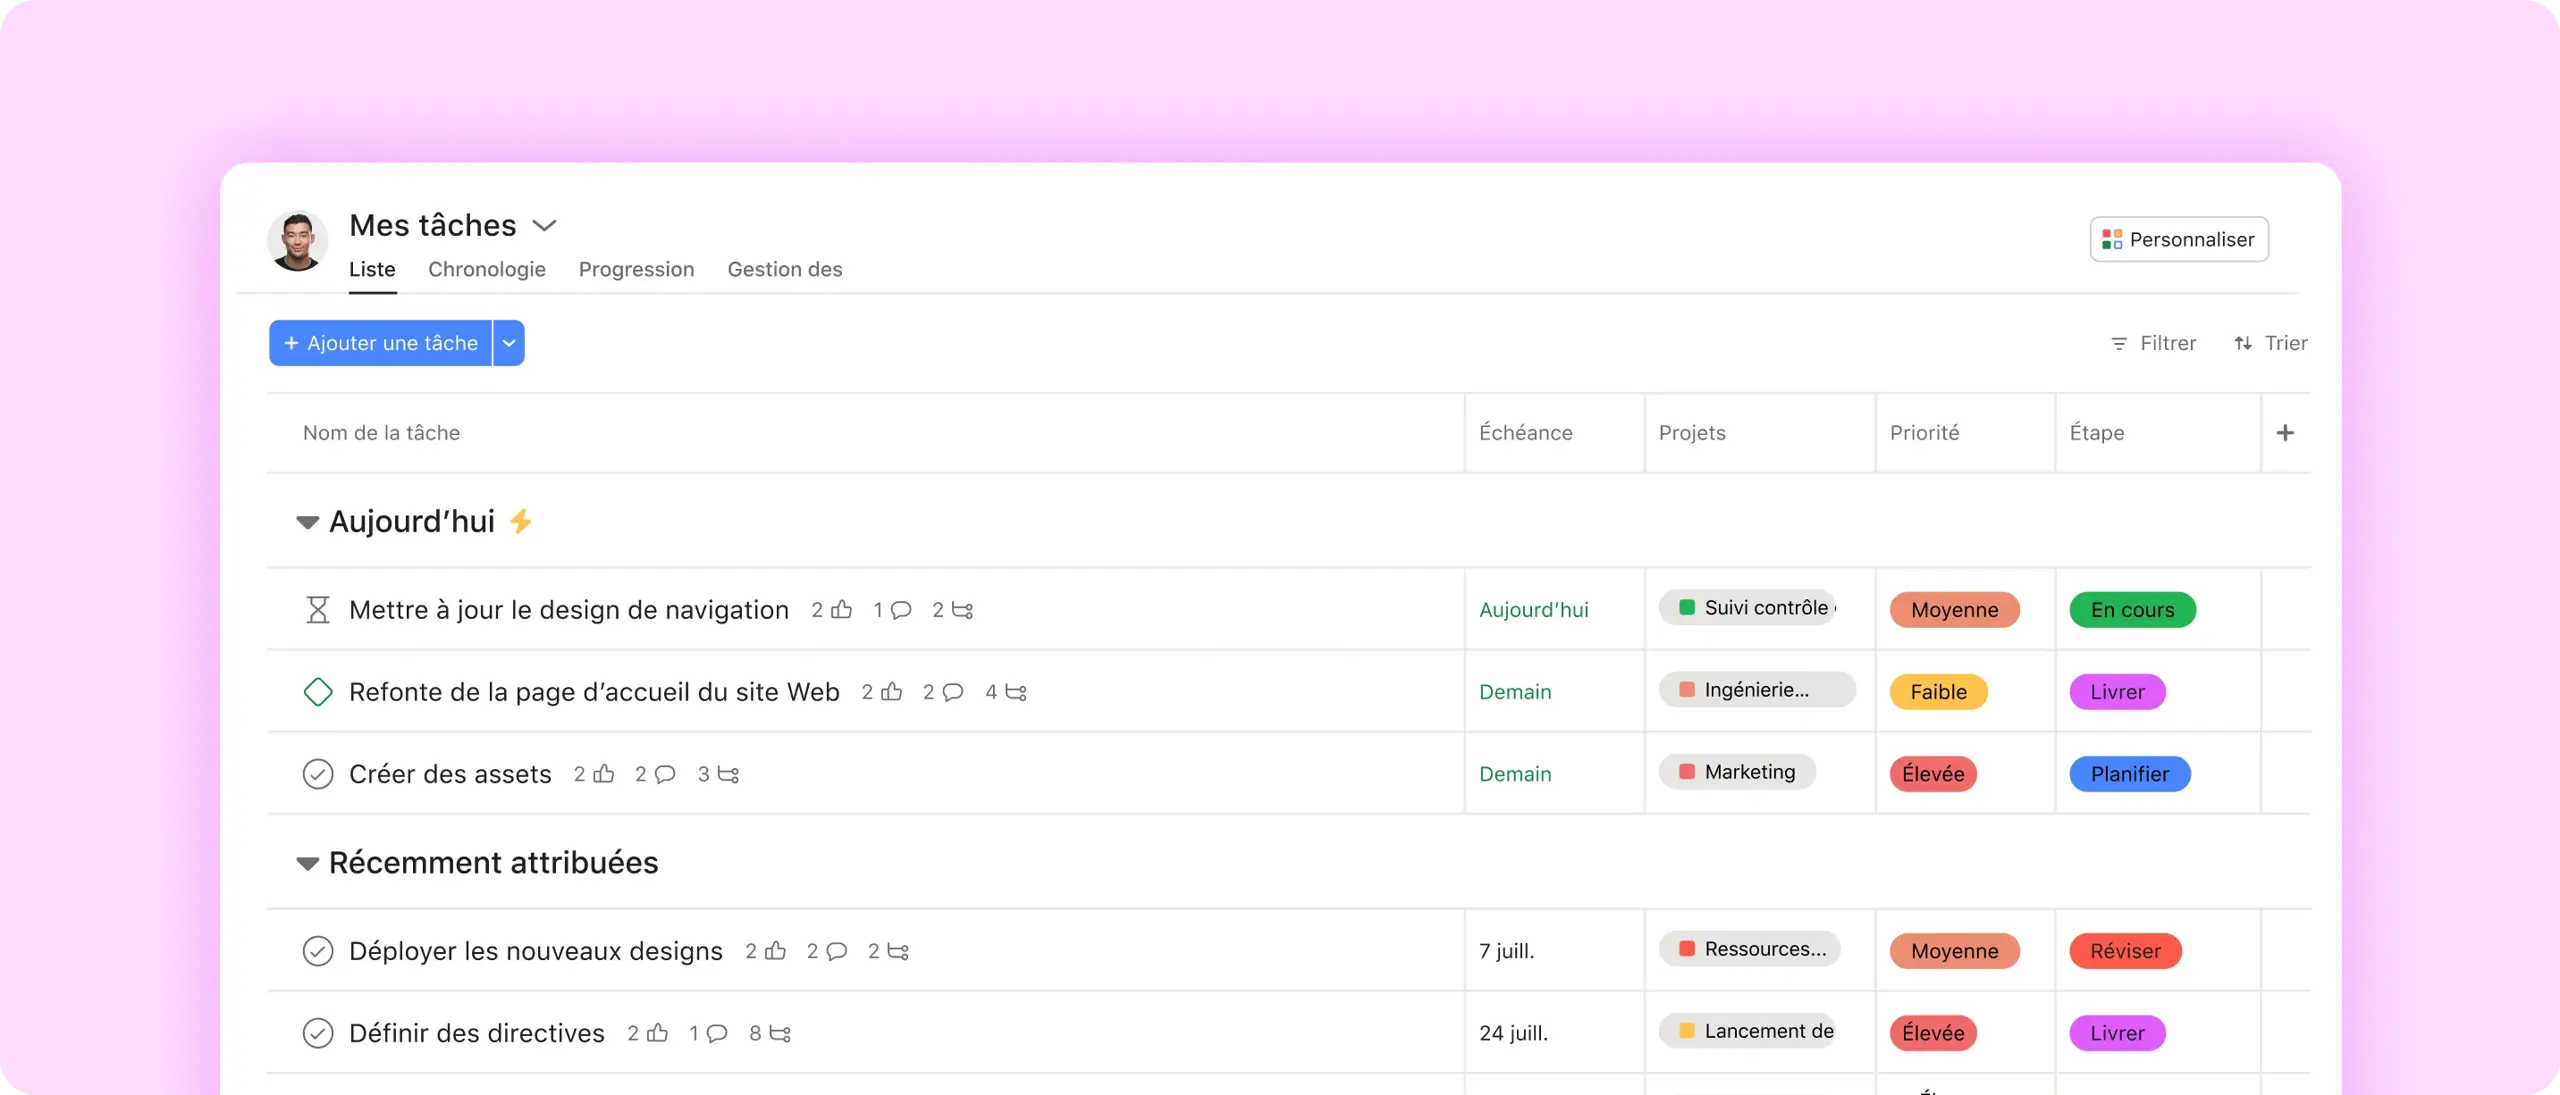Screen dimensions: 2560x1095
Task: Change the Réviser stage pill
Action: pos(2125,951)
